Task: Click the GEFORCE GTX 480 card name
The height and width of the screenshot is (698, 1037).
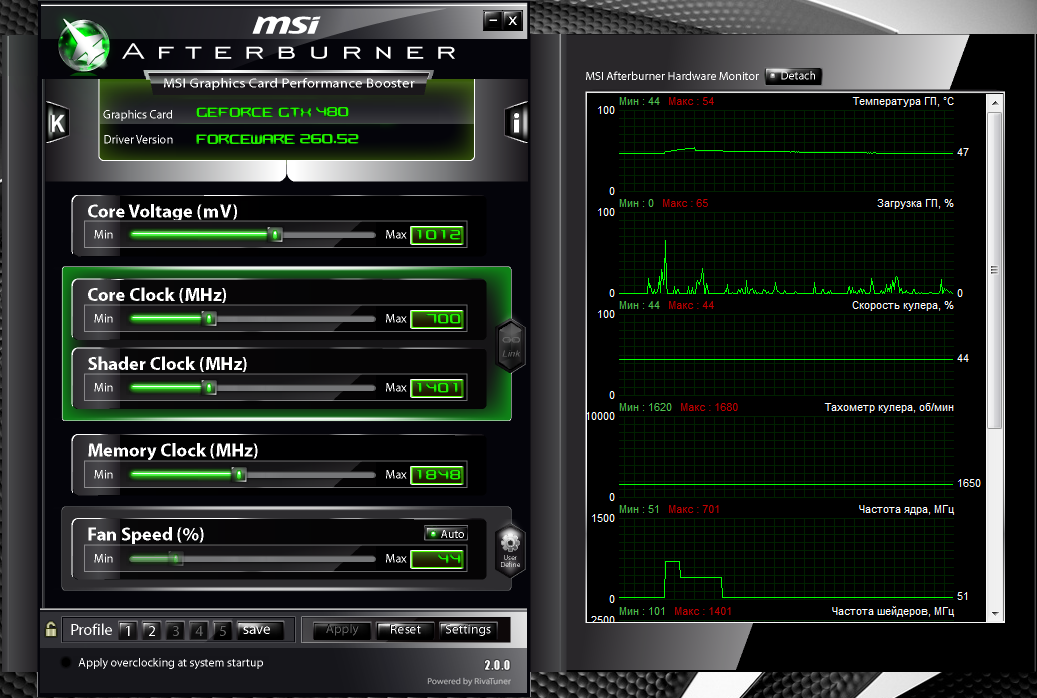Action: tap(272, 112)
